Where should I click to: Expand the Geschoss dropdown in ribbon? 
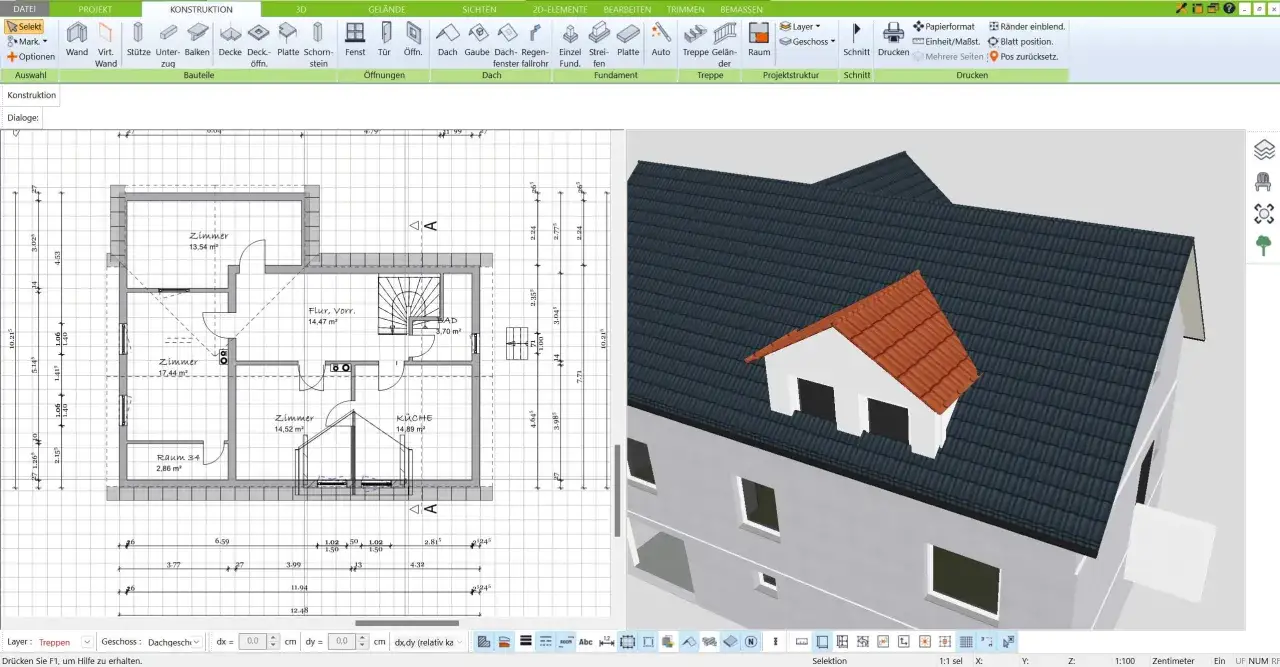806,42
